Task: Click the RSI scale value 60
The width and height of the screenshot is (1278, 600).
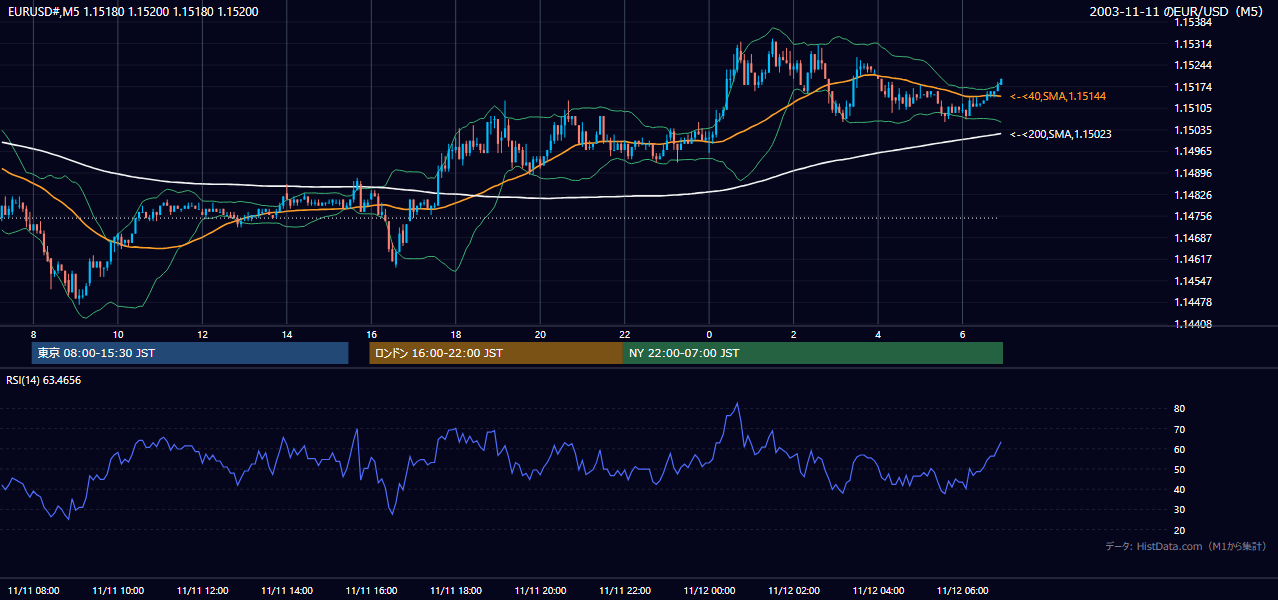Action: point(1179,449)
